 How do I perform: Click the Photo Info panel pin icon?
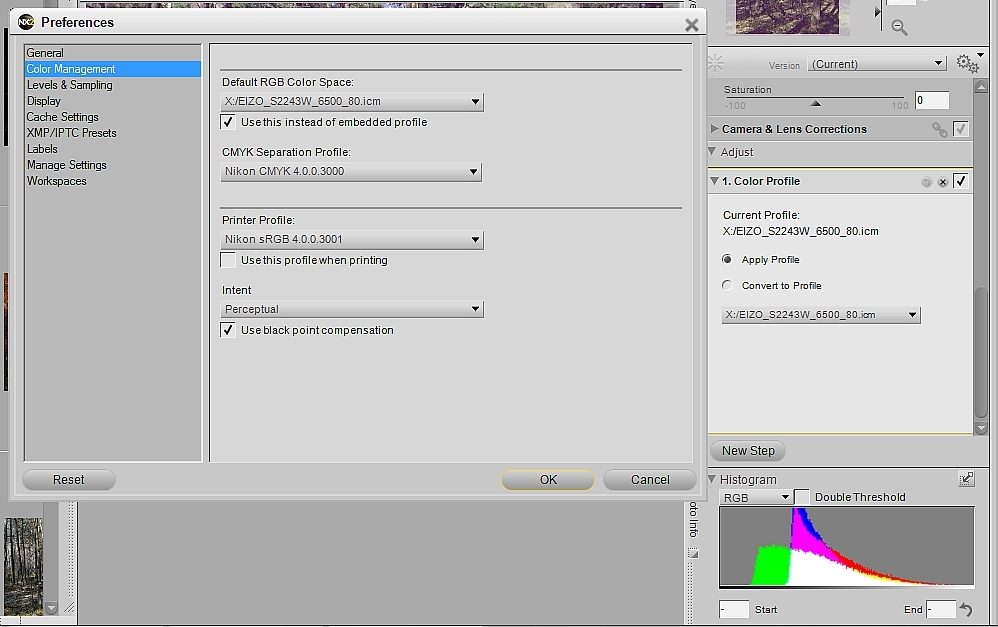[693, 554]
